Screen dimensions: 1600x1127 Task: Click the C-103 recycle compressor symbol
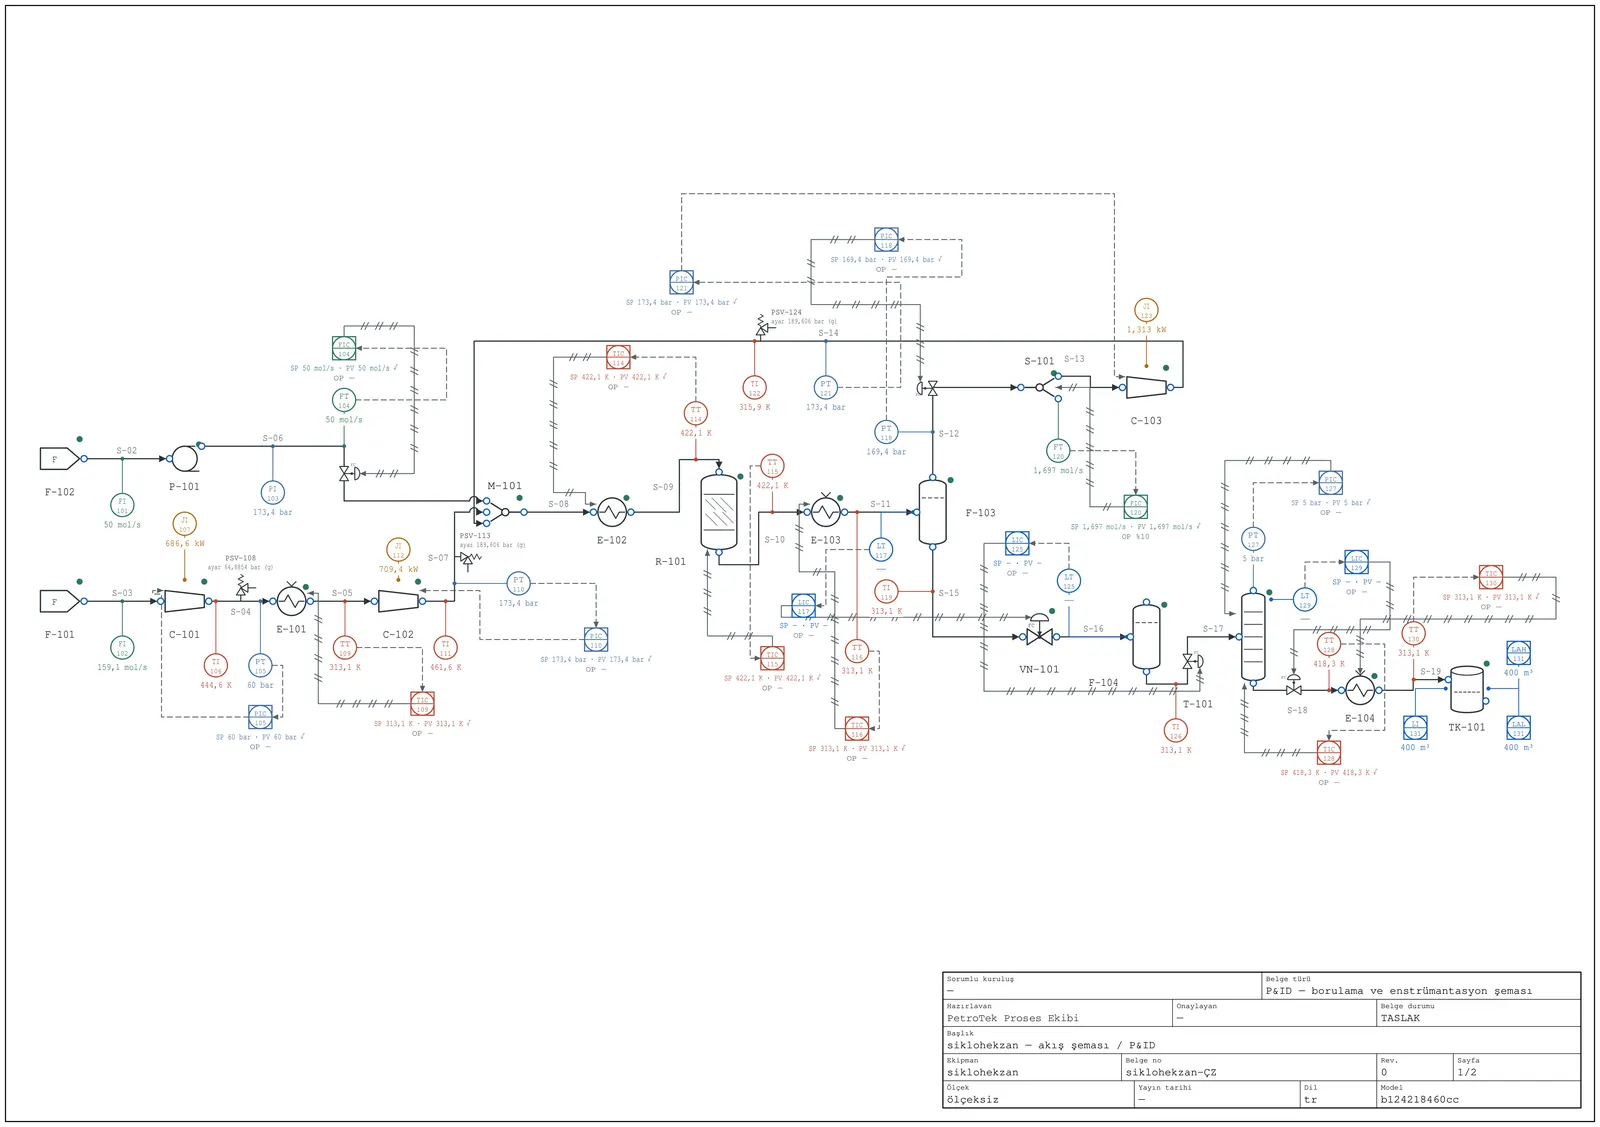(x=1146, y=387)
